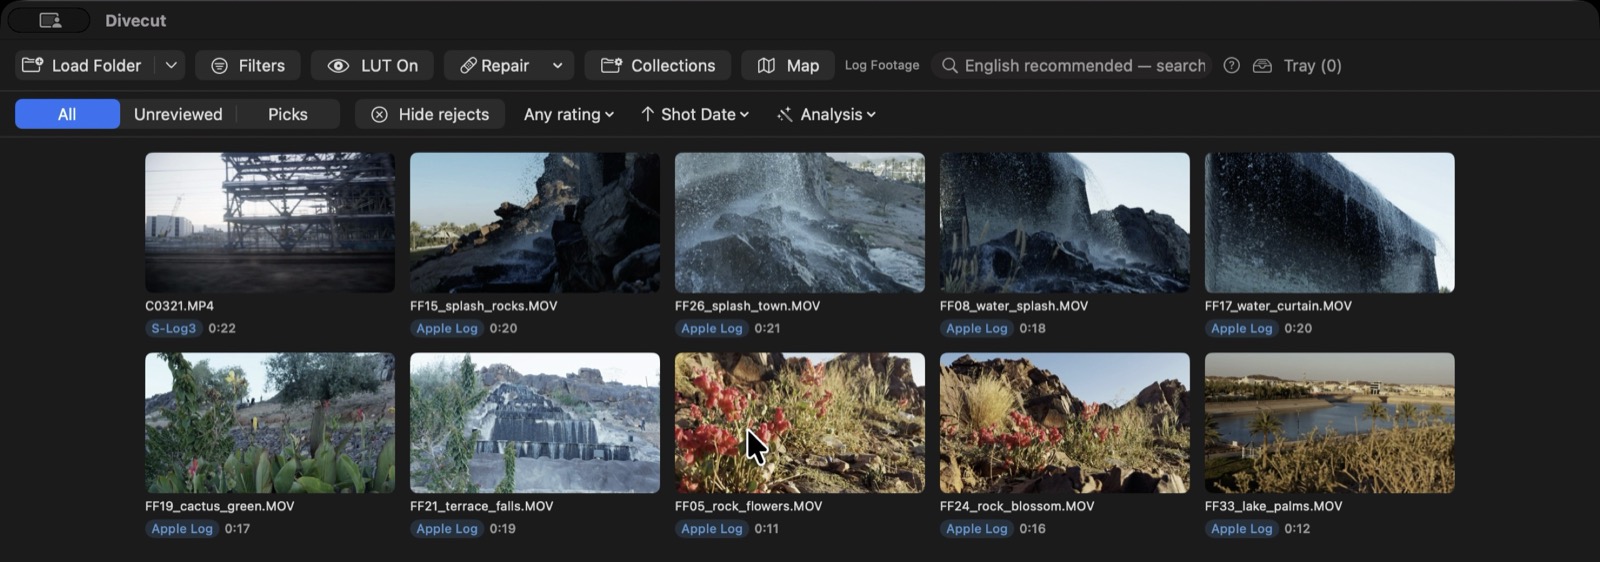Click the Apple Log badge under FF24_rock_blossom.MOV

point(977,528)
